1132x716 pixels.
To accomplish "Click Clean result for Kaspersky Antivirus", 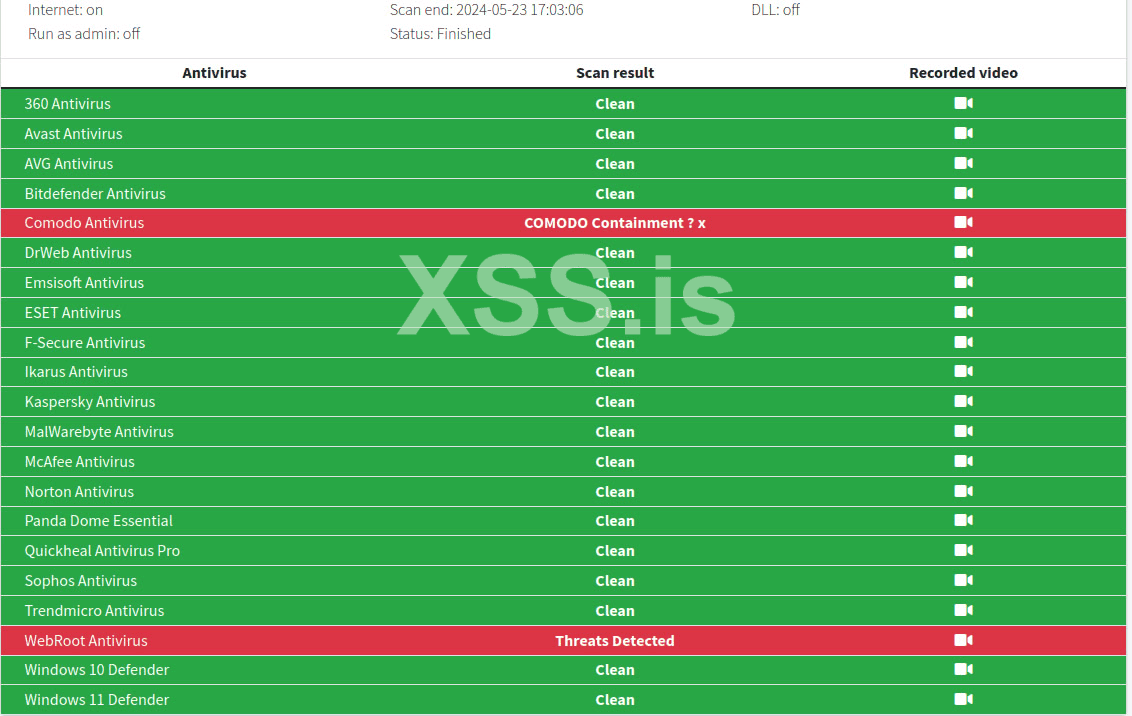I will 615,402.
